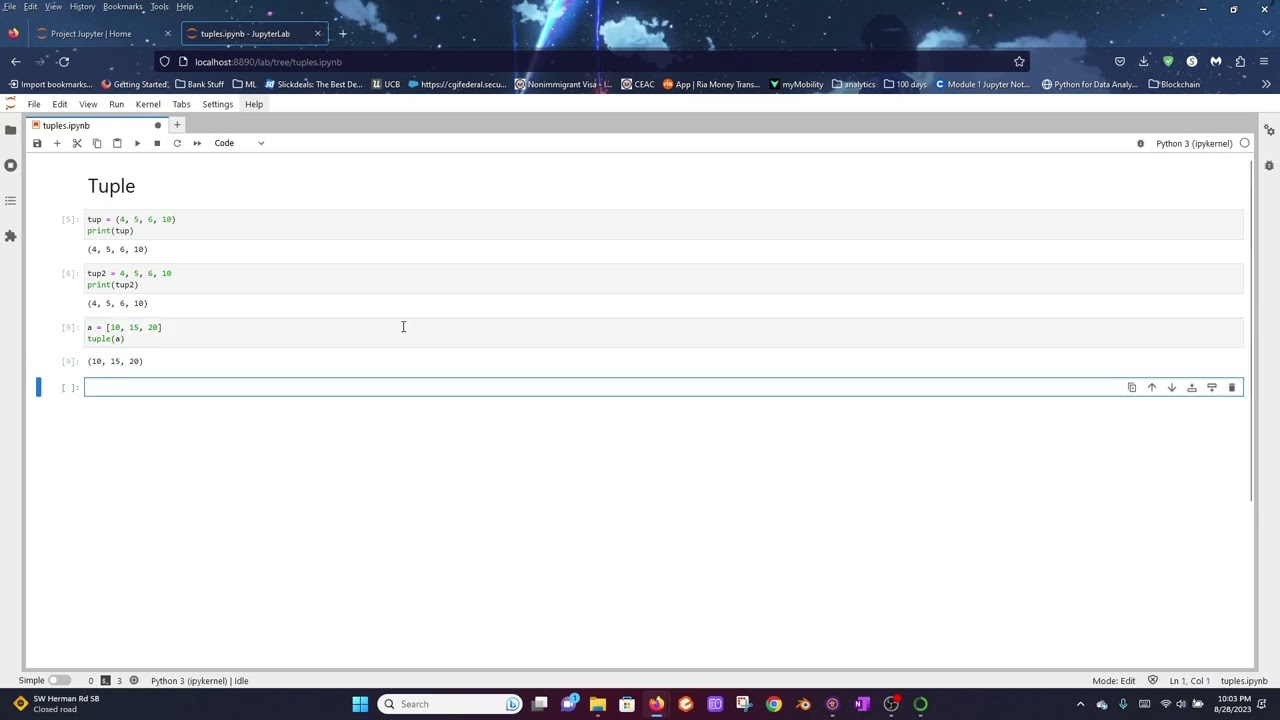Open the File Browser sidebar panel
This screenshot has width=1280, height=720.
[10, 130]
